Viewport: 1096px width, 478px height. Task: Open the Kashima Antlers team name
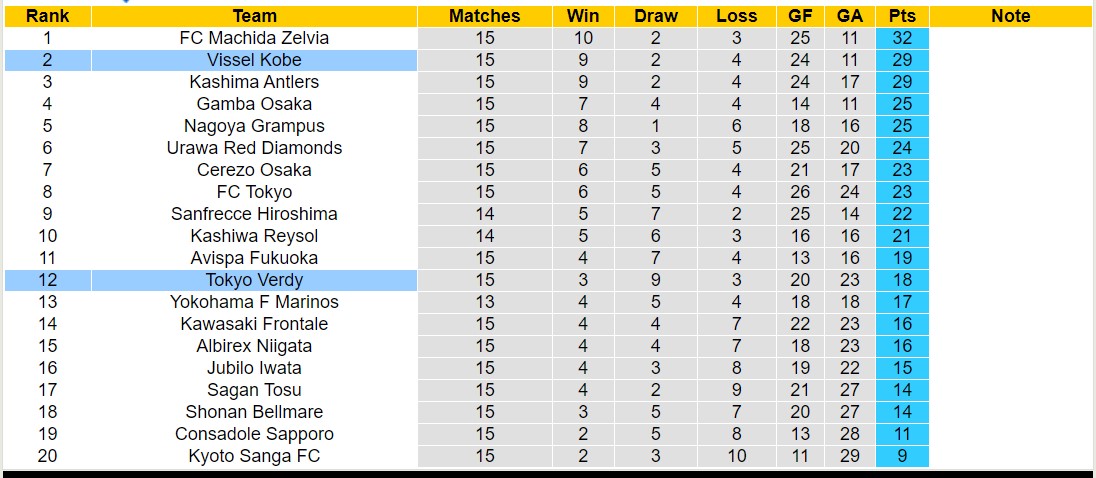[254, 82]
